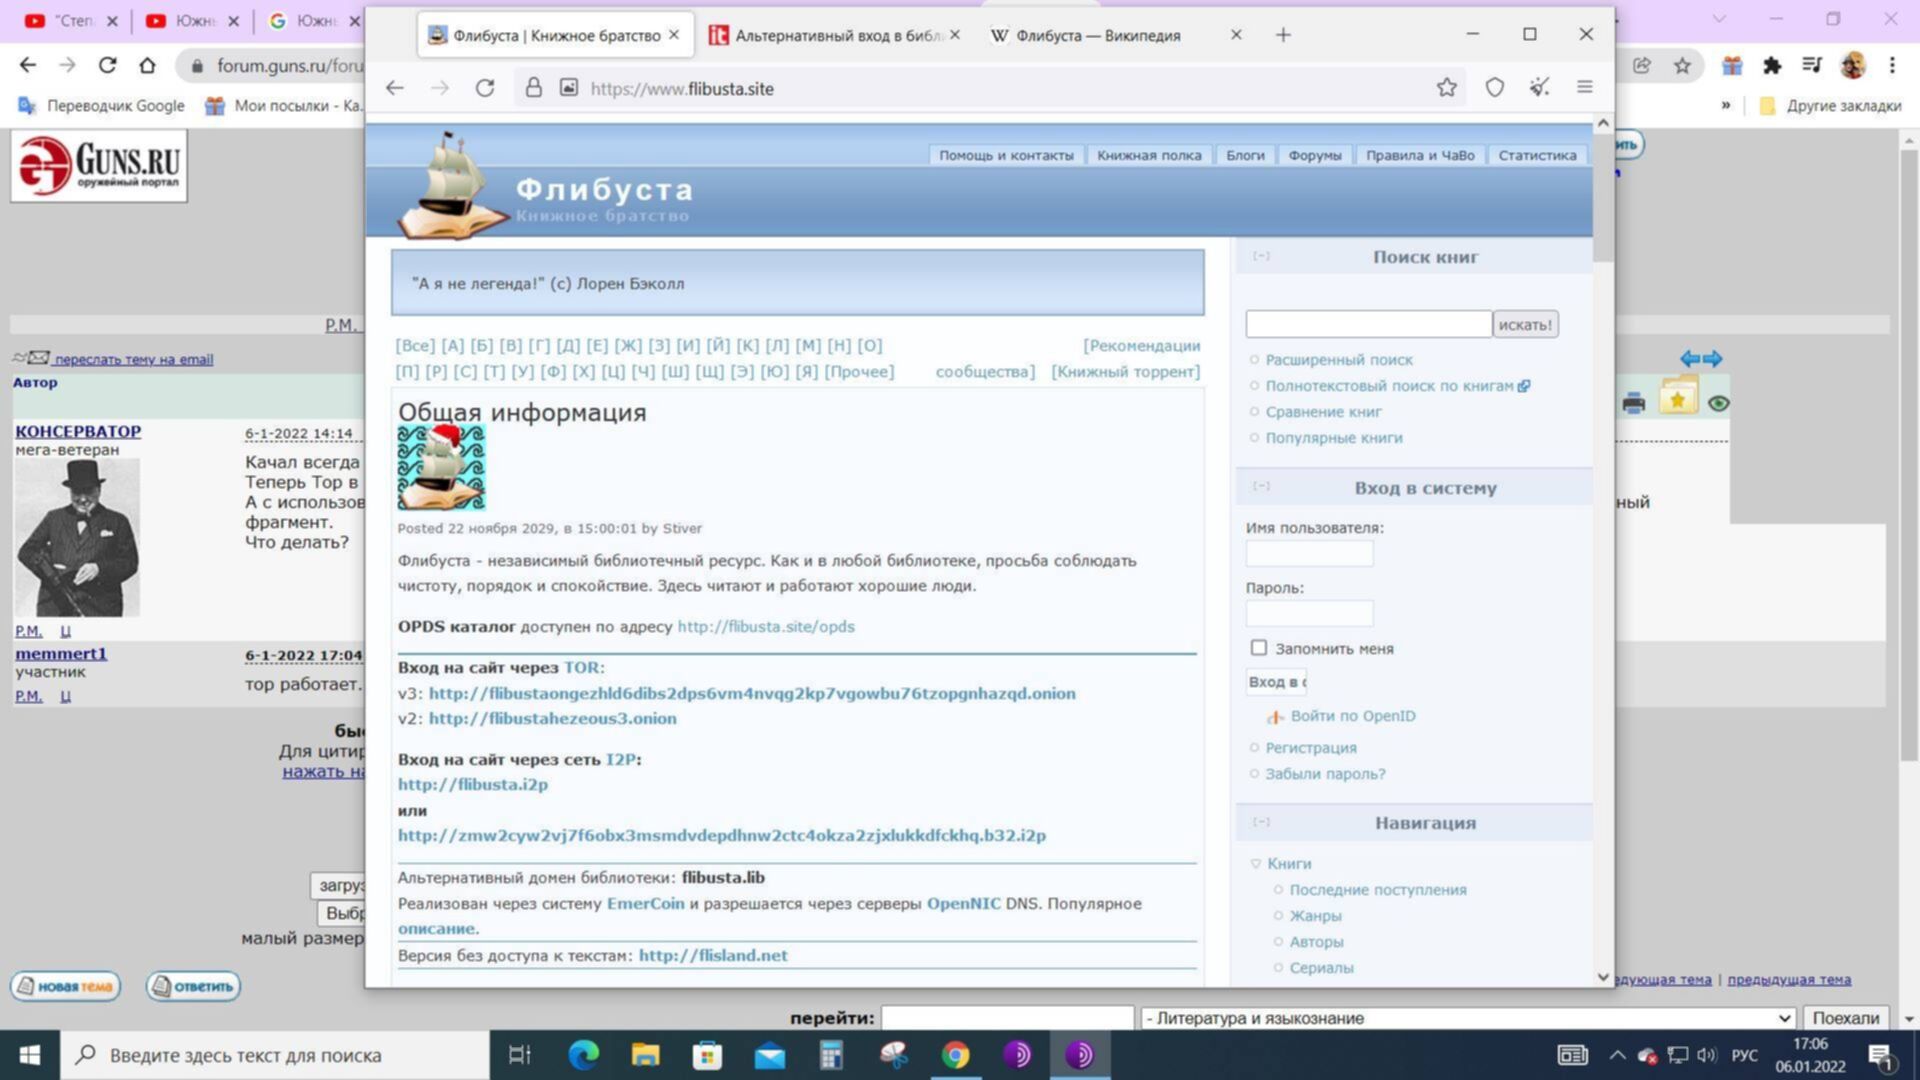
Task: Open a new tab in Firefox
Action: click(1283, 35)
